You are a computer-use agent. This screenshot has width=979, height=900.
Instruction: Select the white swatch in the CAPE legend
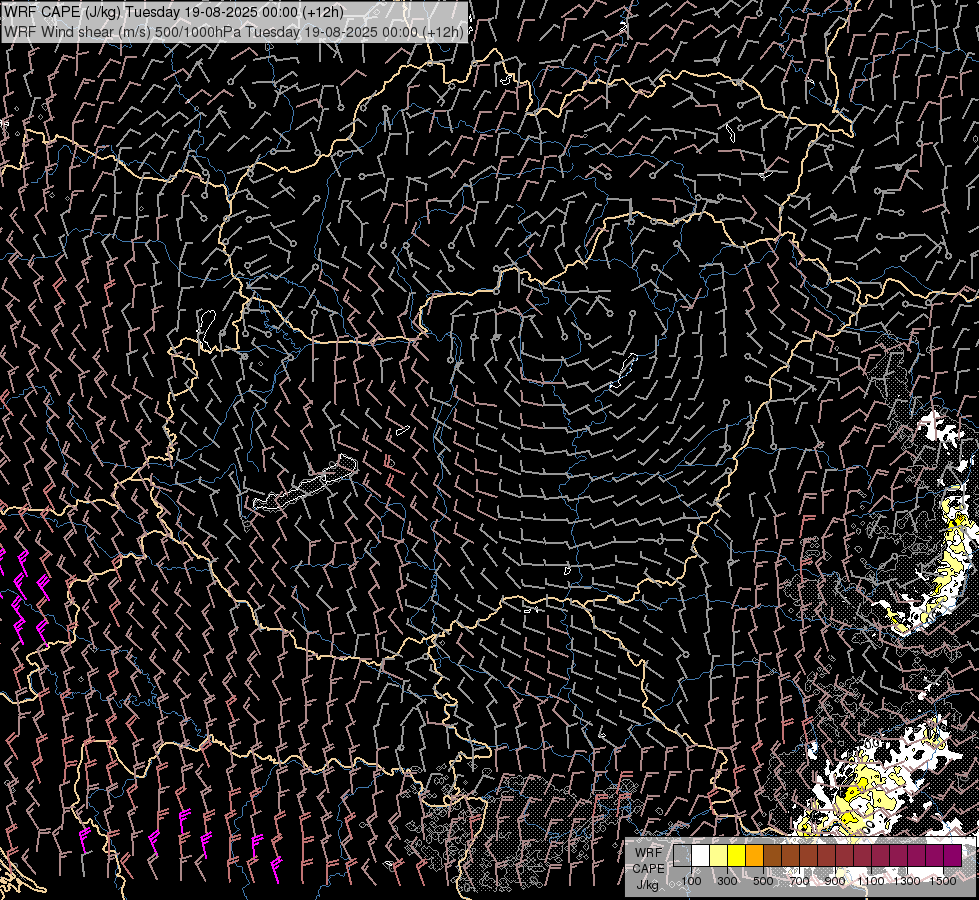[701, 855]
